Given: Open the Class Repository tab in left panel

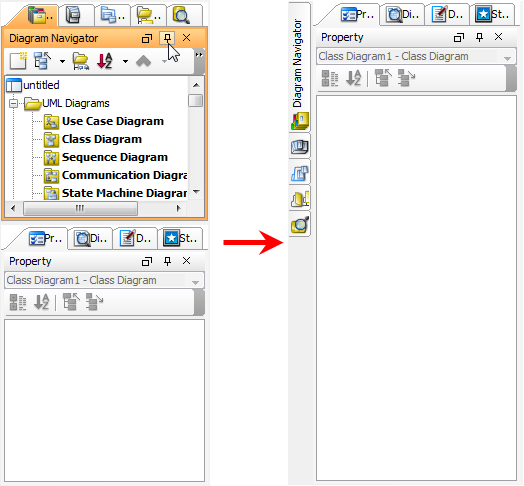Looking at the screenshot, I should pyautogui.click(x=113, y=15).
